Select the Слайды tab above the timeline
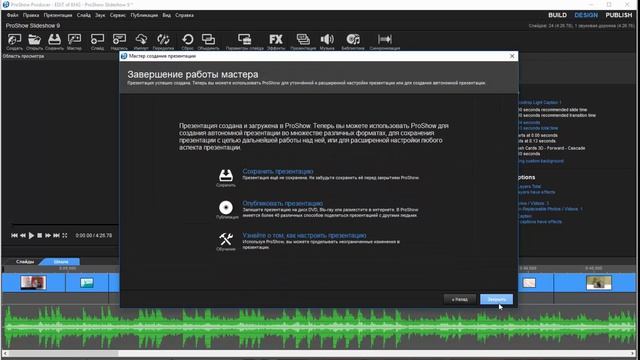This screenshot has width=640, height=360. tap(25, 262)
